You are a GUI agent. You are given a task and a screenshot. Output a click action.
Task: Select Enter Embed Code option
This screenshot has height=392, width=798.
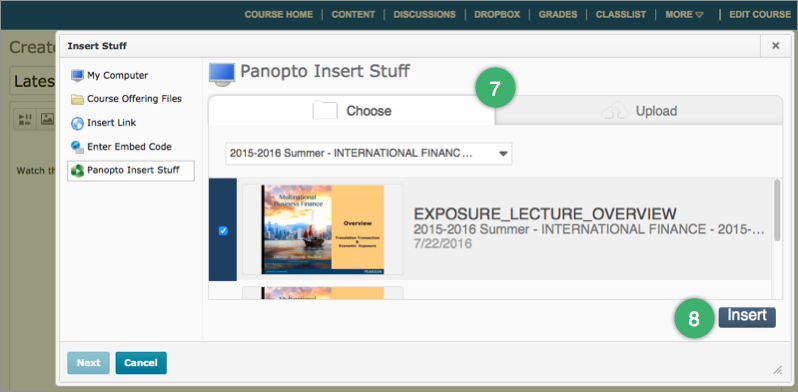pos(130,147)
